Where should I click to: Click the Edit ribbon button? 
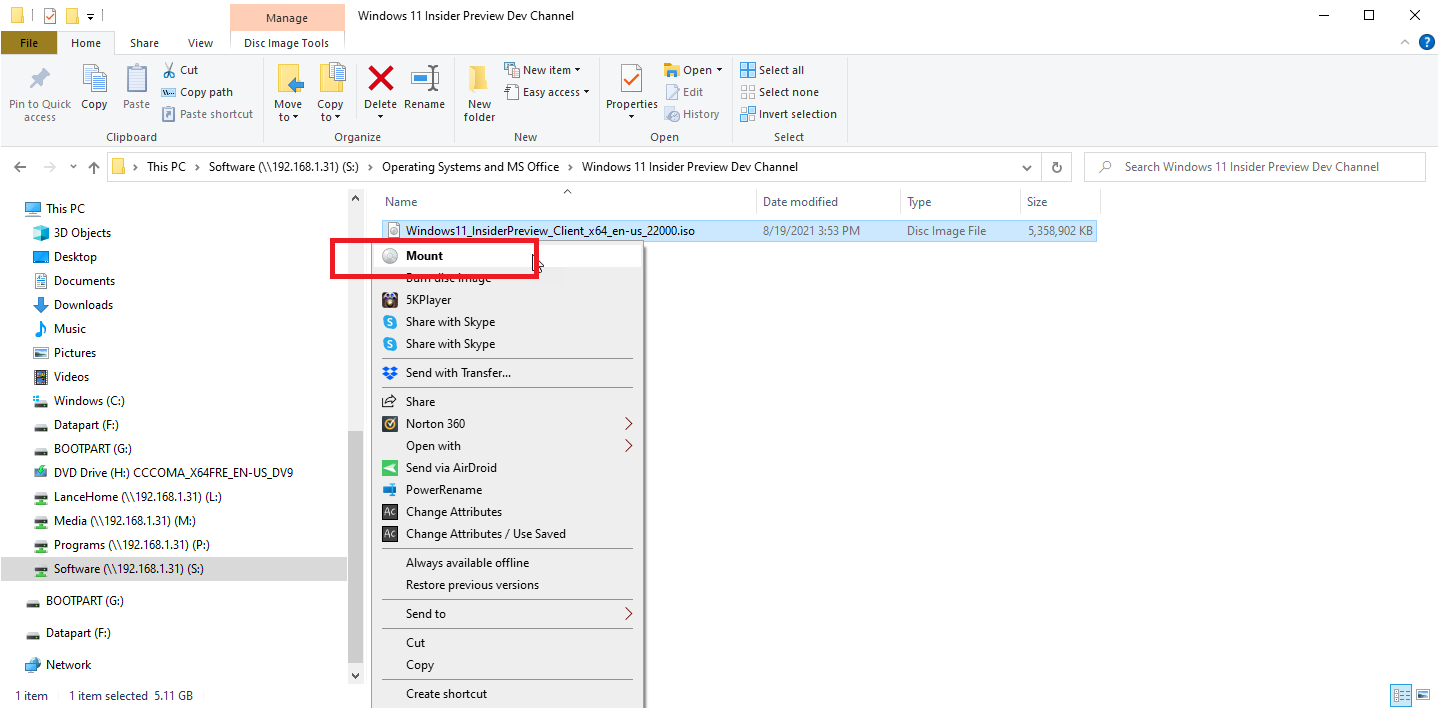tap(685, 92)
